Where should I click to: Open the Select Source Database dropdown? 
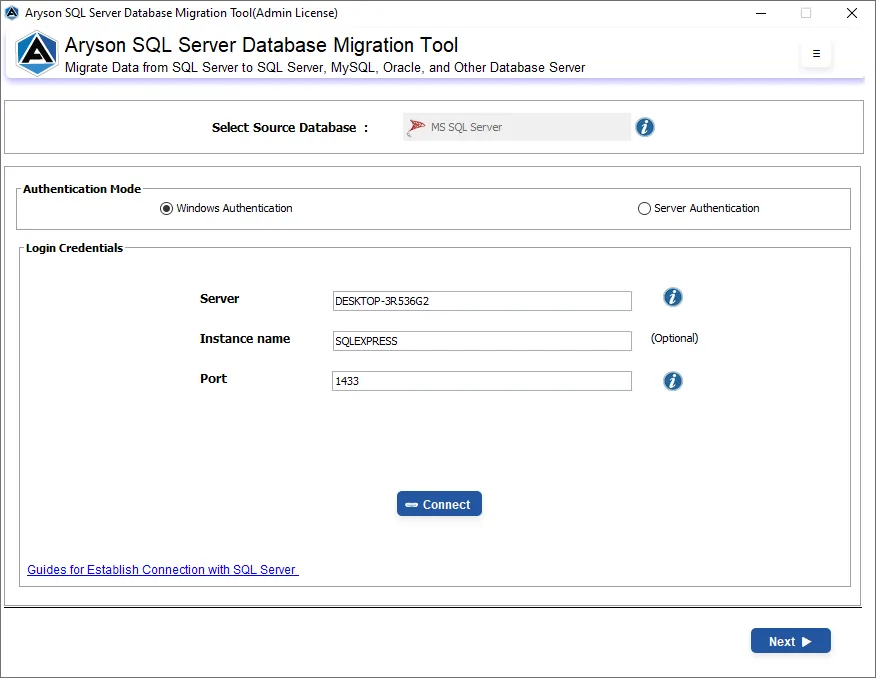(x=516, y=127)
